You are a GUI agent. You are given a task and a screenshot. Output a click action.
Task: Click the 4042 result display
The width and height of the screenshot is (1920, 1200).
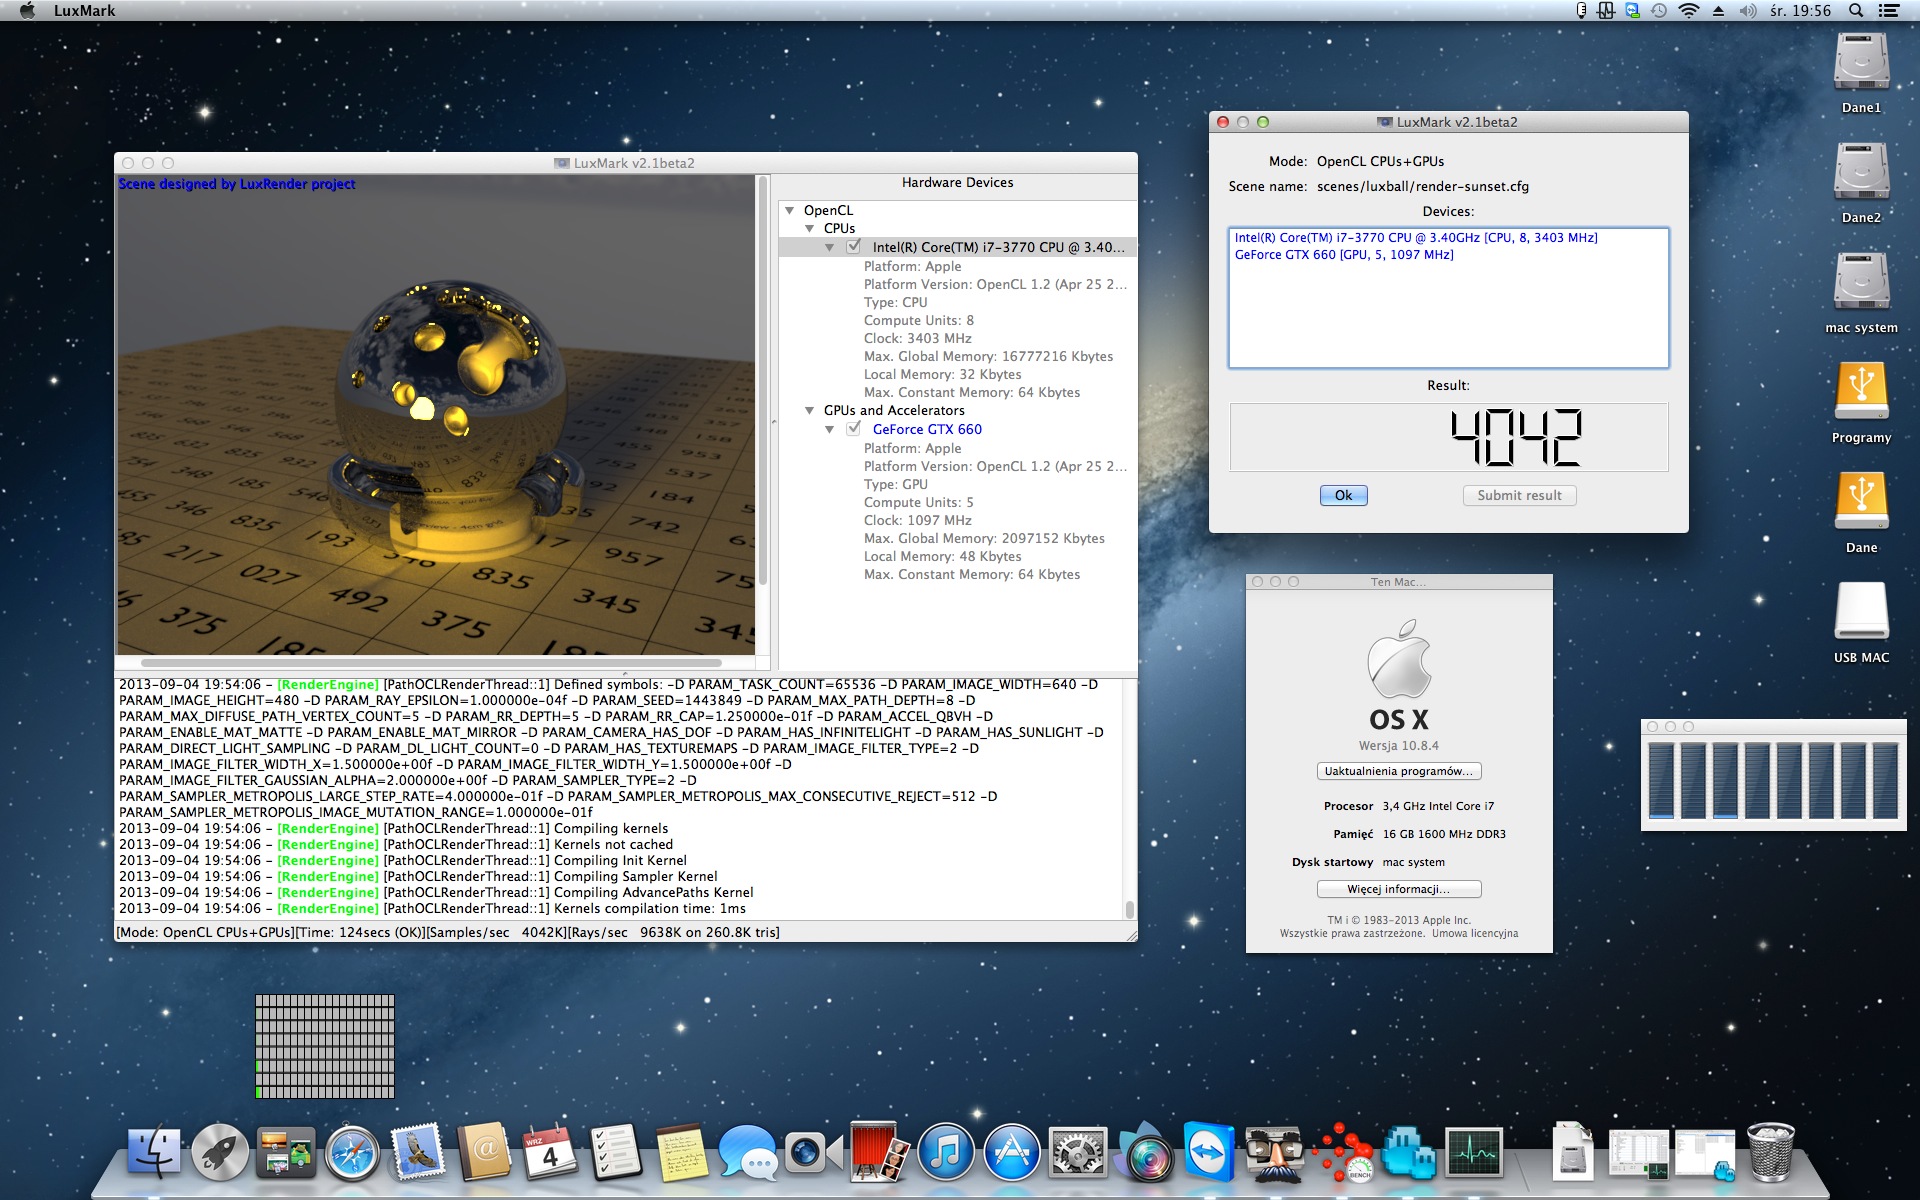pos(1448,437)
